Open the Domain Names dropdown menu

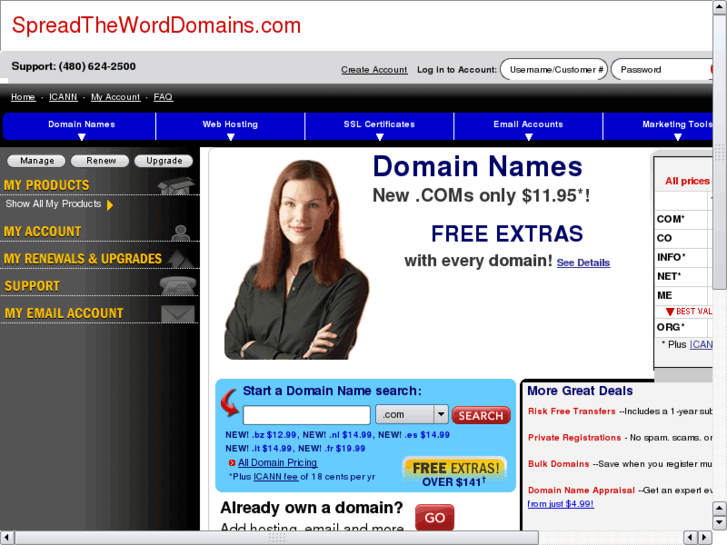[80, 127]
